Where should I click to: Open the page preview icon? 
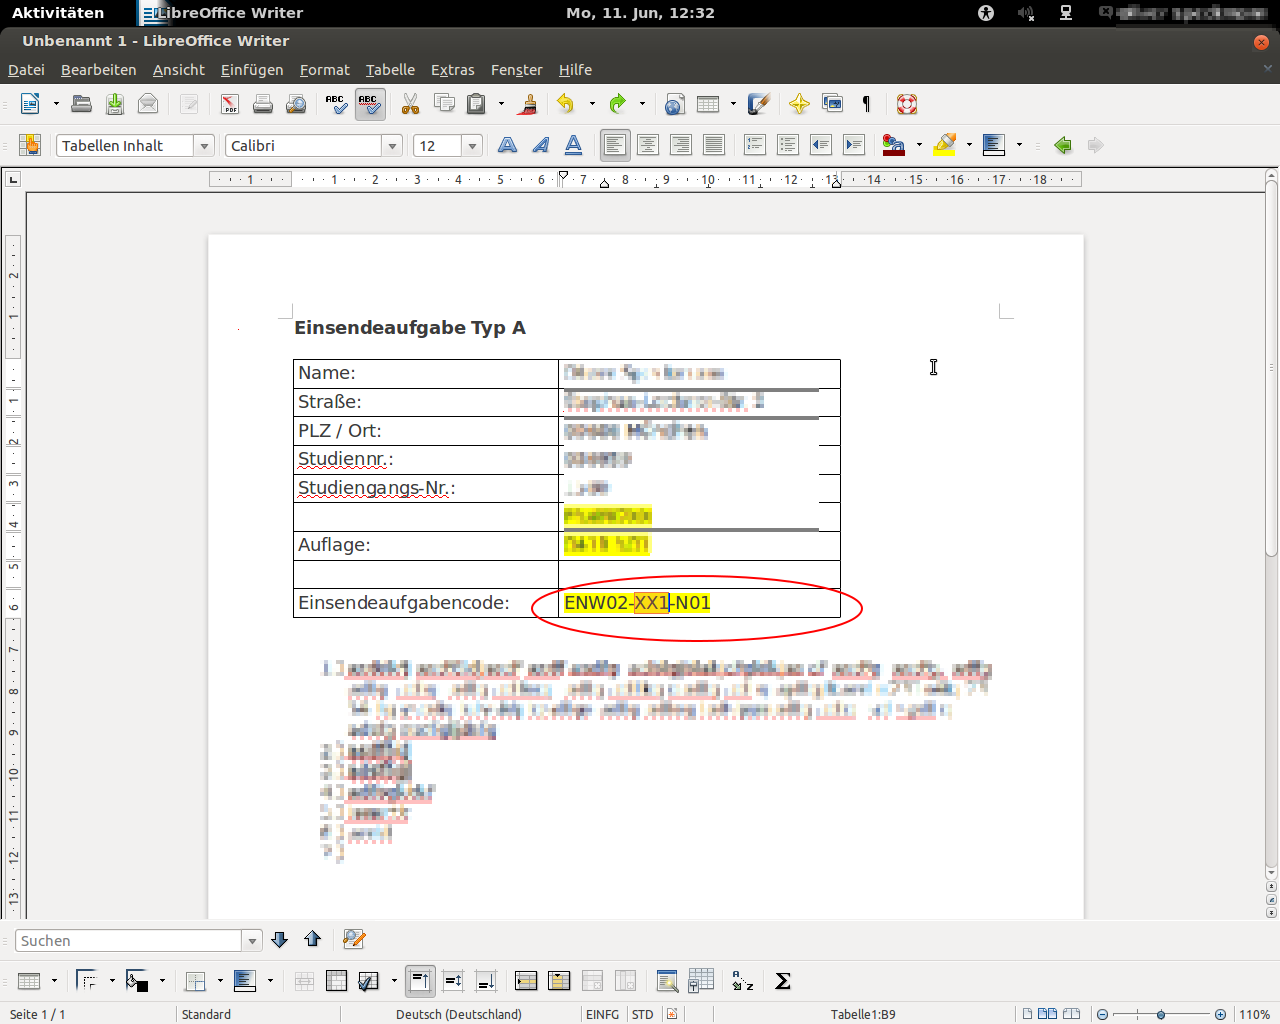tap(296, 104)
